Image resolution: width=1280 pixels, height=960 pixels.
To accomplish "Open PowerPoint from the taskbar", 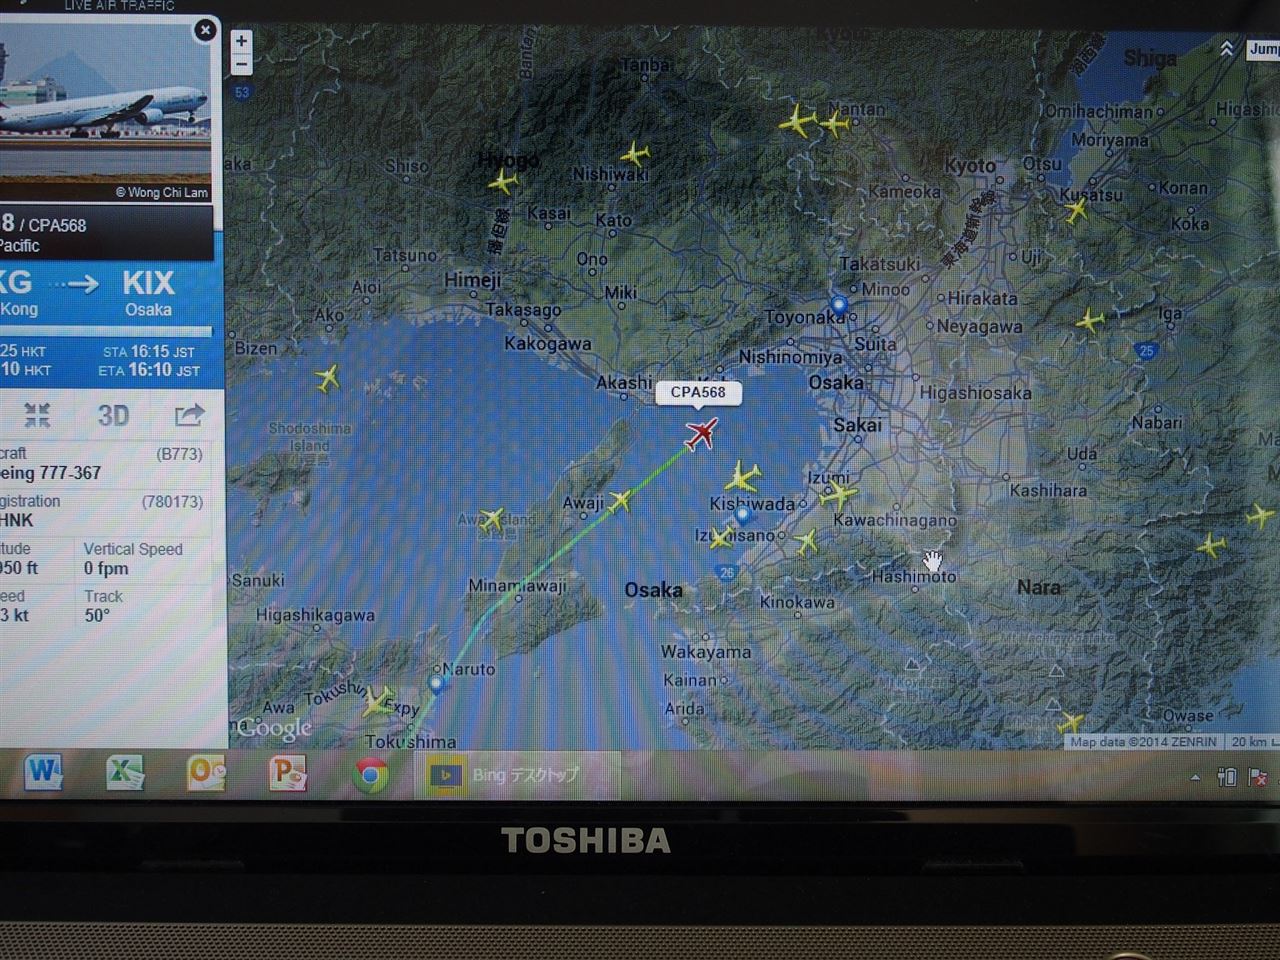I will click(x=288, y=773).
